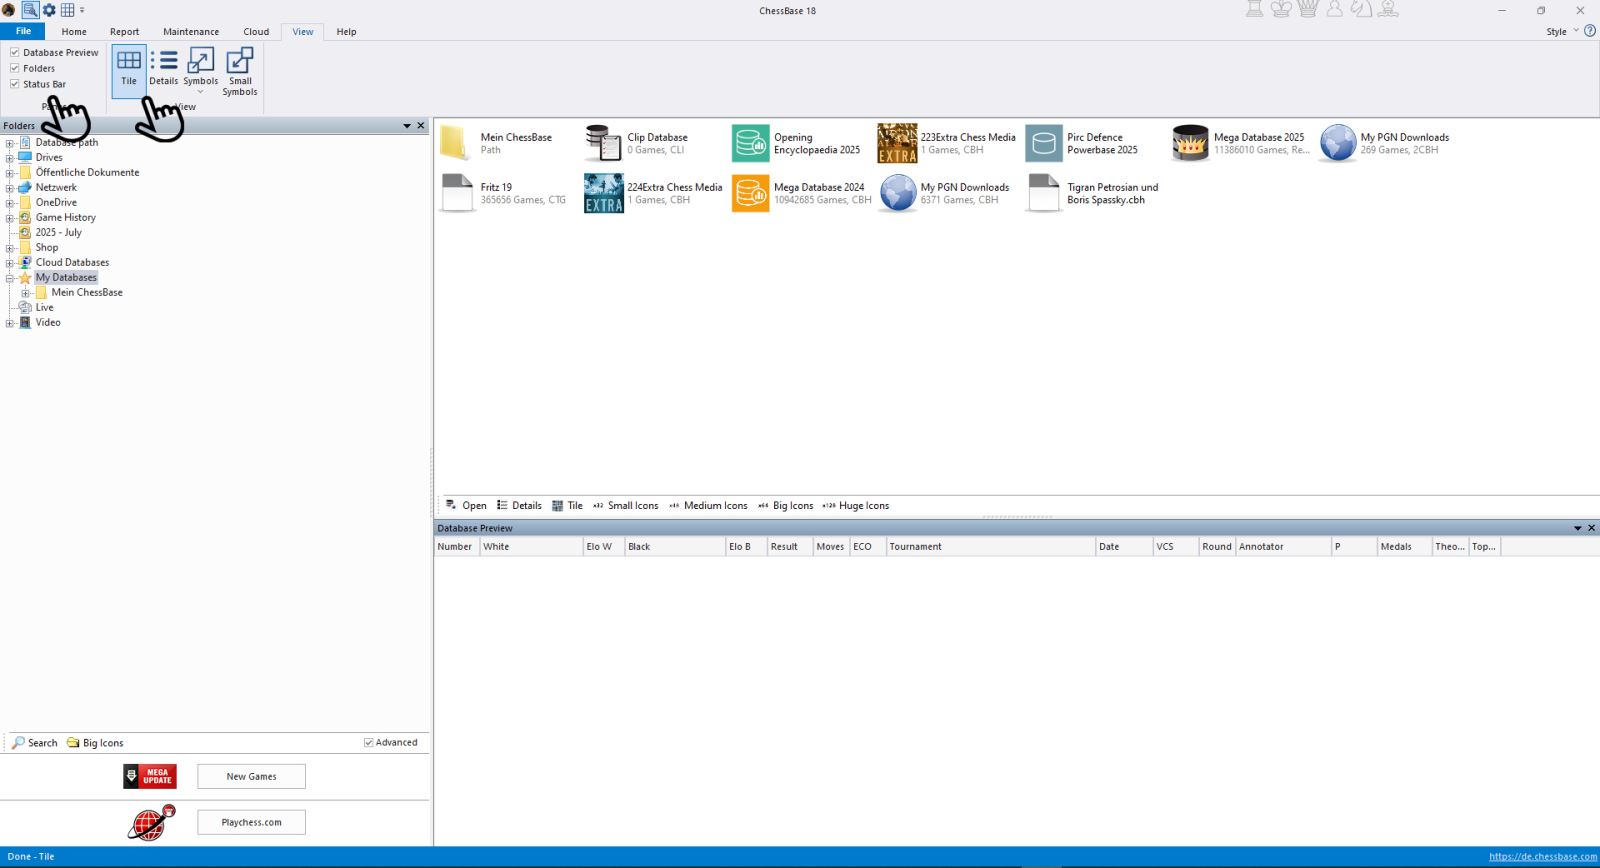Open Opening Encyclopaedia 2025 database
The image size is (1600, 868).
point(750,144)
